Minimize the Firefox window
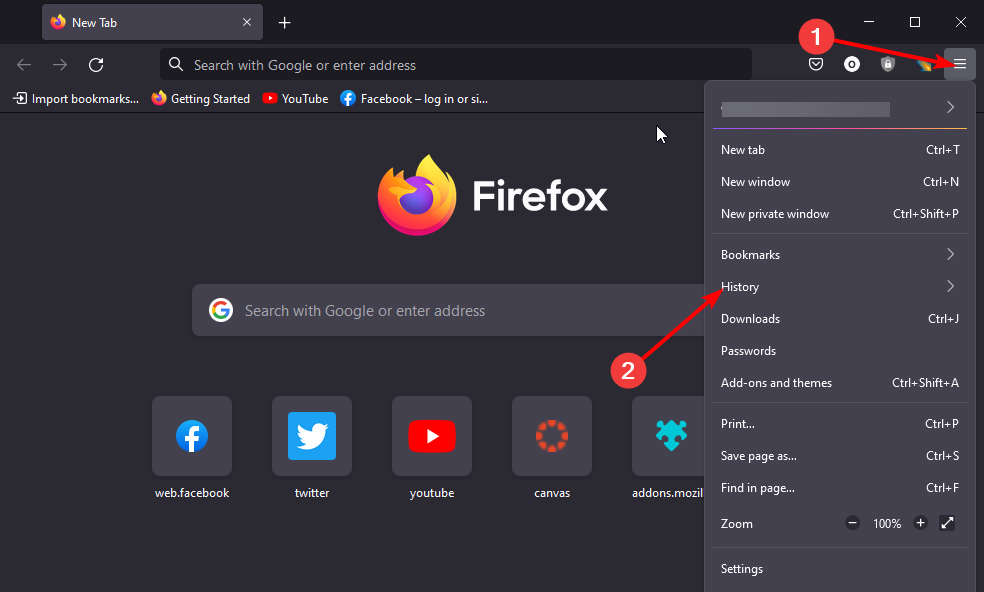984x592 pixels. click(x=869, y=22)
